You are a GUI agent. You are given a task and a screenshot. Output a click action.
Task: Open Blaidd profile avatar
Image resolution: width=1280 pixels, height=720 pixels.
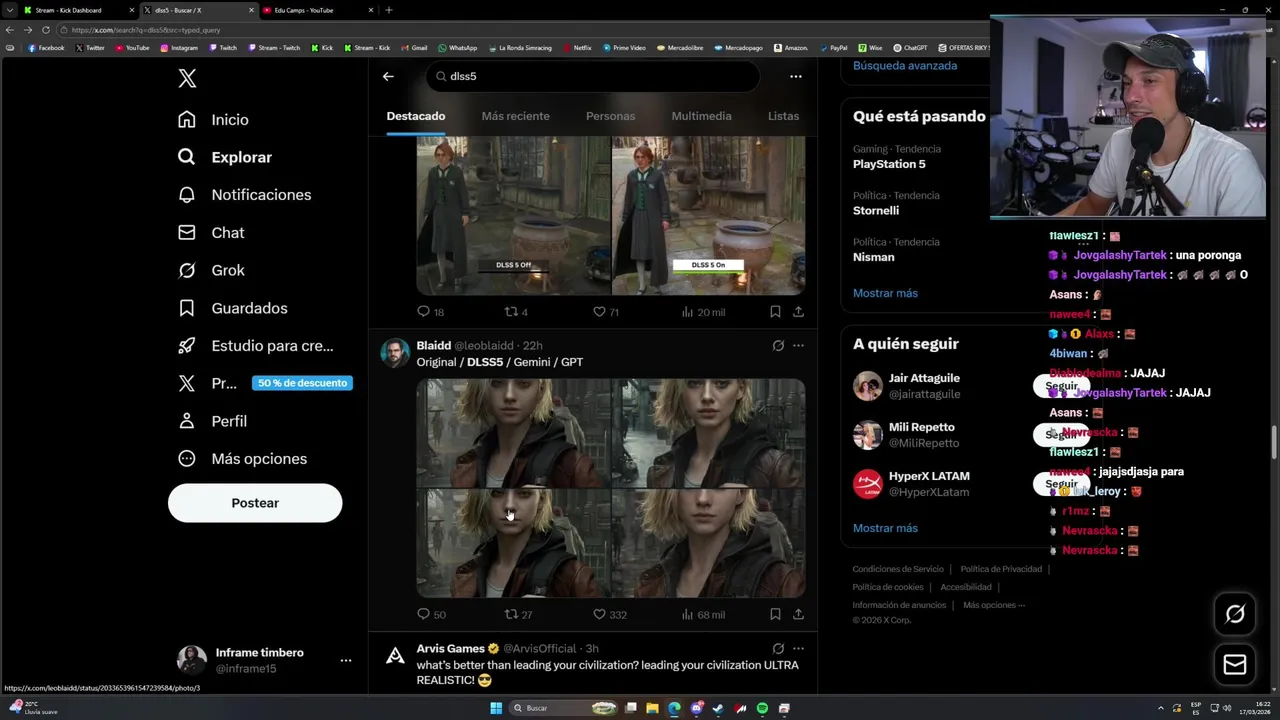[x=395, y=353]
